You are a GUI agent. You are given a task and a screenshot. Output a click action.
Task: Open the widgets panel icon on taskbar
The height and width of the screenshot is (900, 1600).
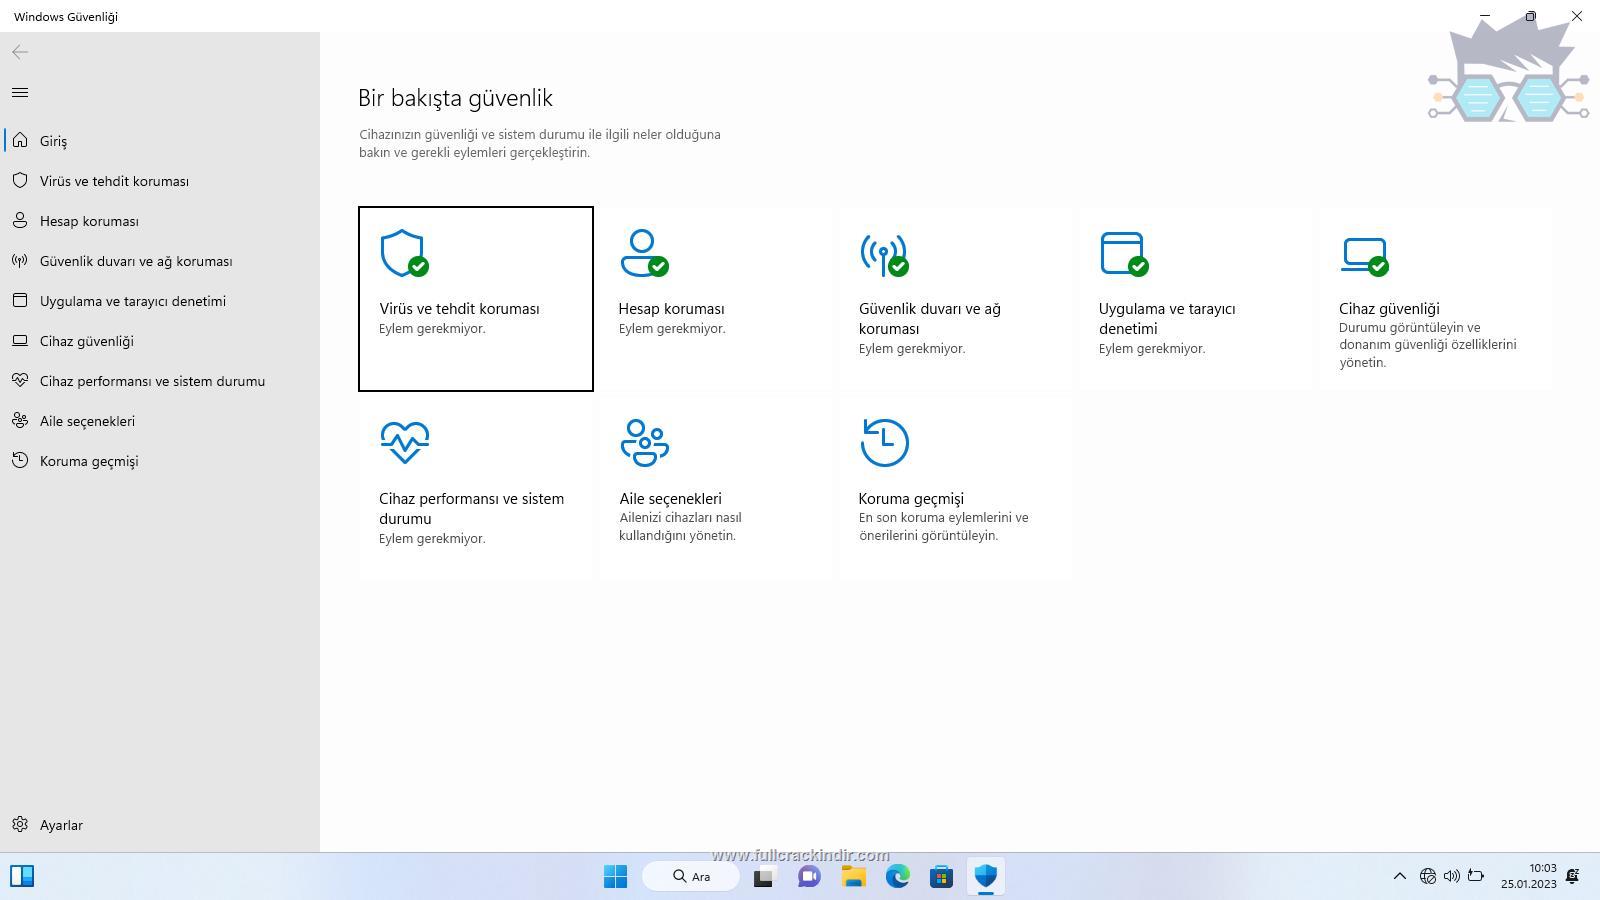22,877
